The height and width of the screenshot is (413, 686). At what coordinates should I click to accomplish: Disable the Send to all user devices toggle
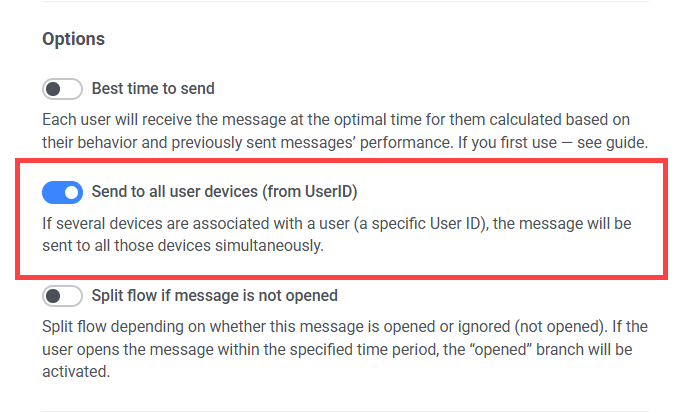62,191
